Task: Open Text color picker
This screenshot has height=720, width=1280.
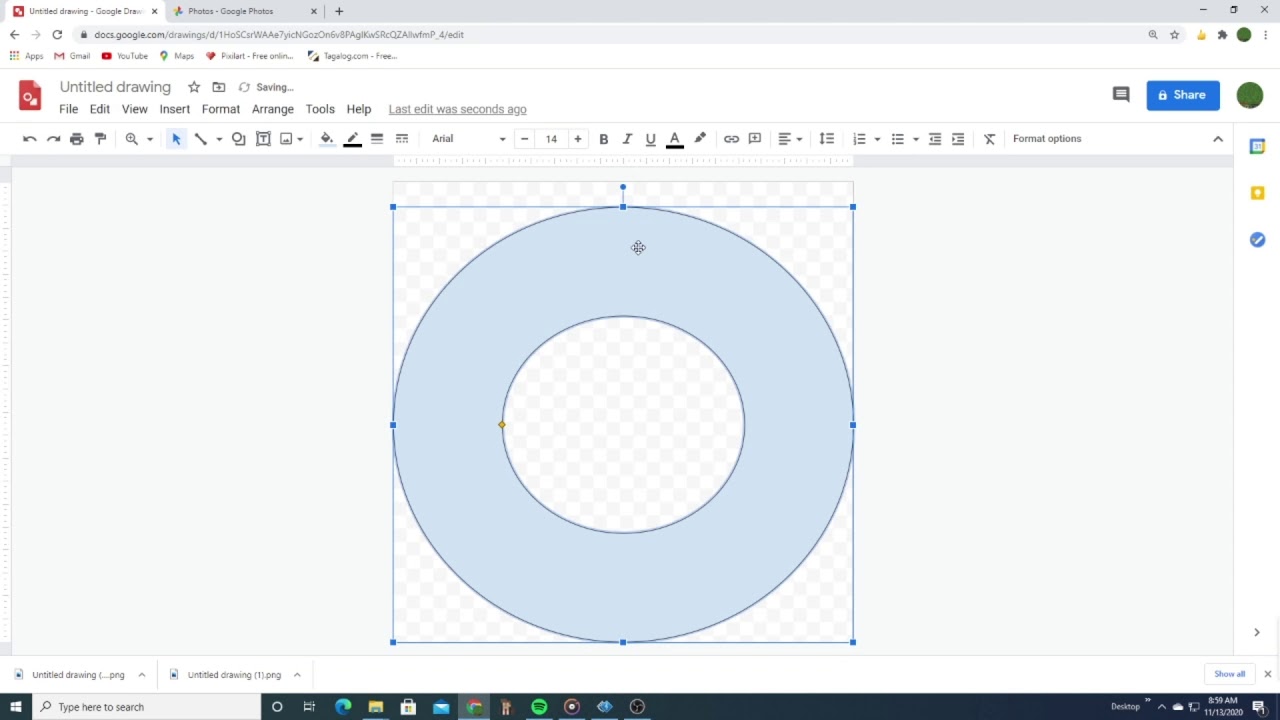Action: [x=675, y=139]
